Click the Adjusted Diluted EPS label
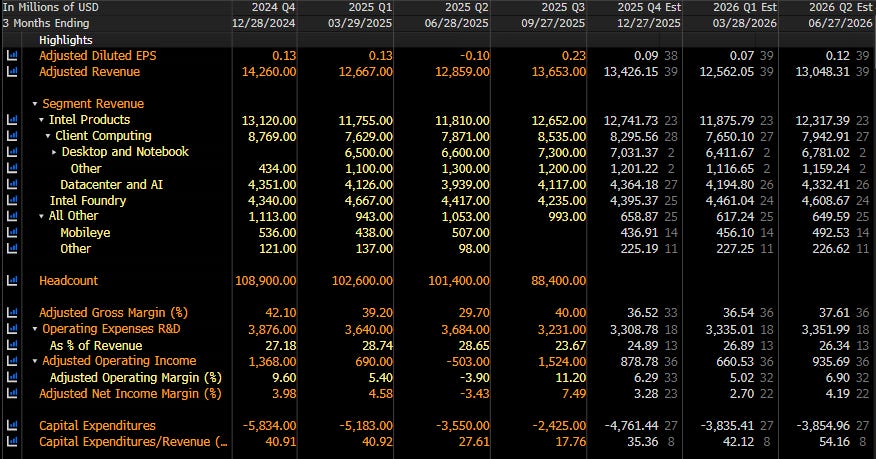This screenshot has width=876, height=459. click(x=98, y=56)
